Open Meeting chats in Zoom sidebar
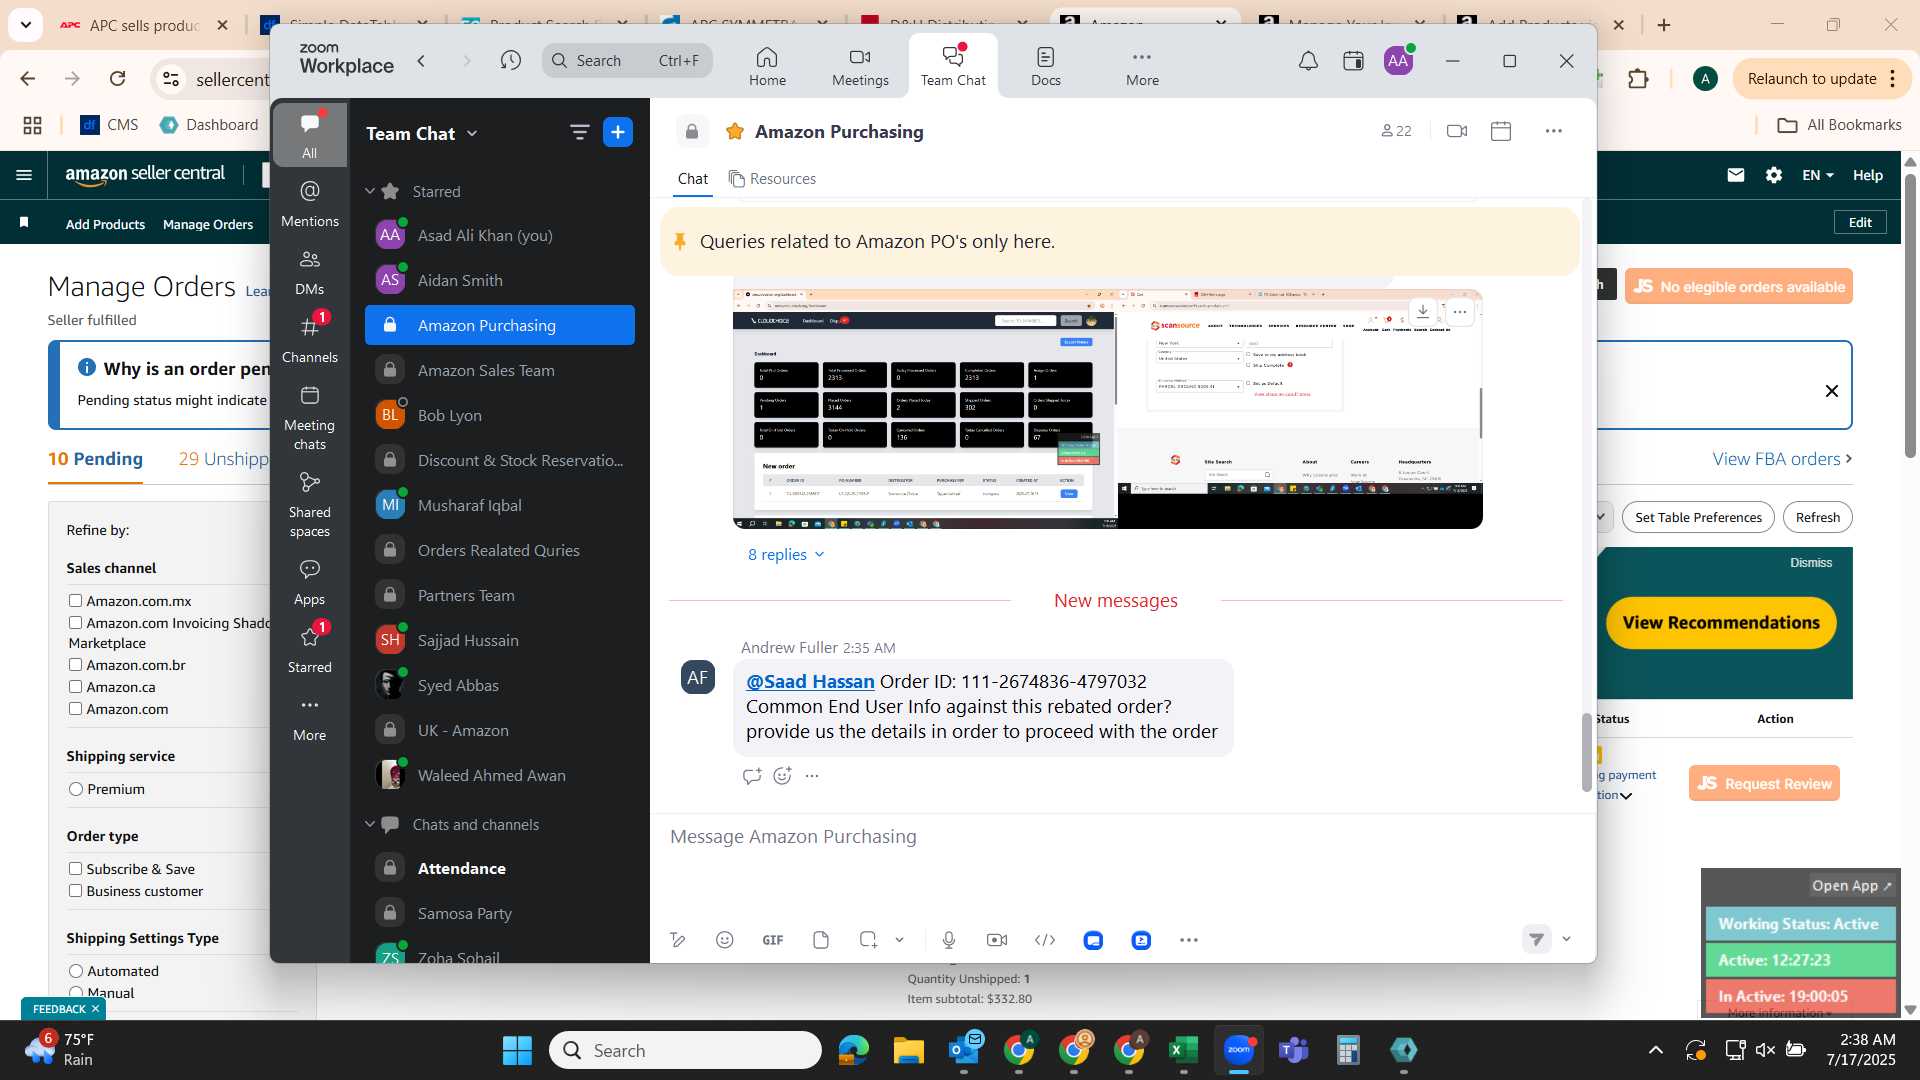Viewport: 1920px width, 1080px height. [310, 418]
